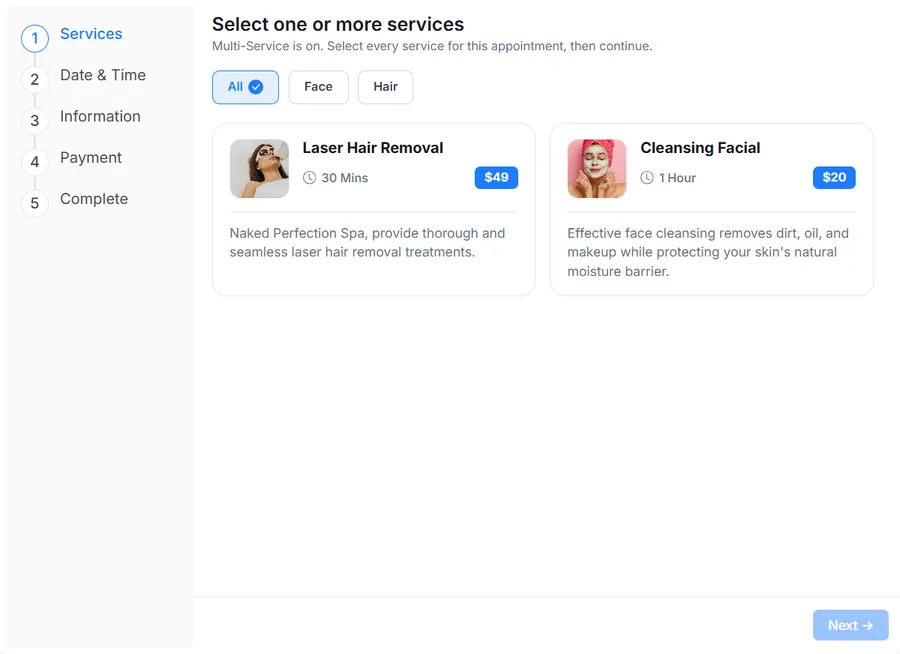Click the step 1 circle icon

(x=34, y=38)
